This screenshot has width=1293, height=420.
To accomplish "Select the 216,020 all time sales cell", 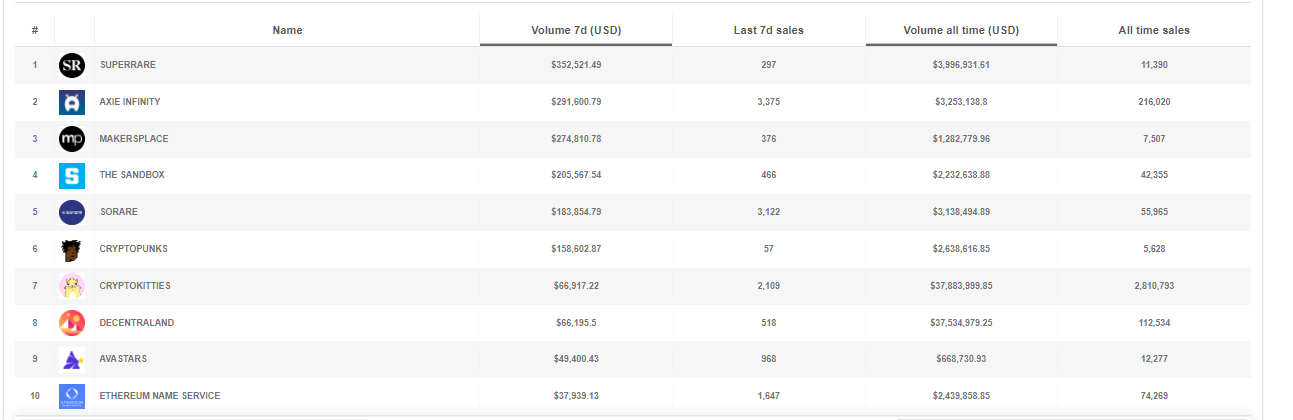I will pos(1154,102).
